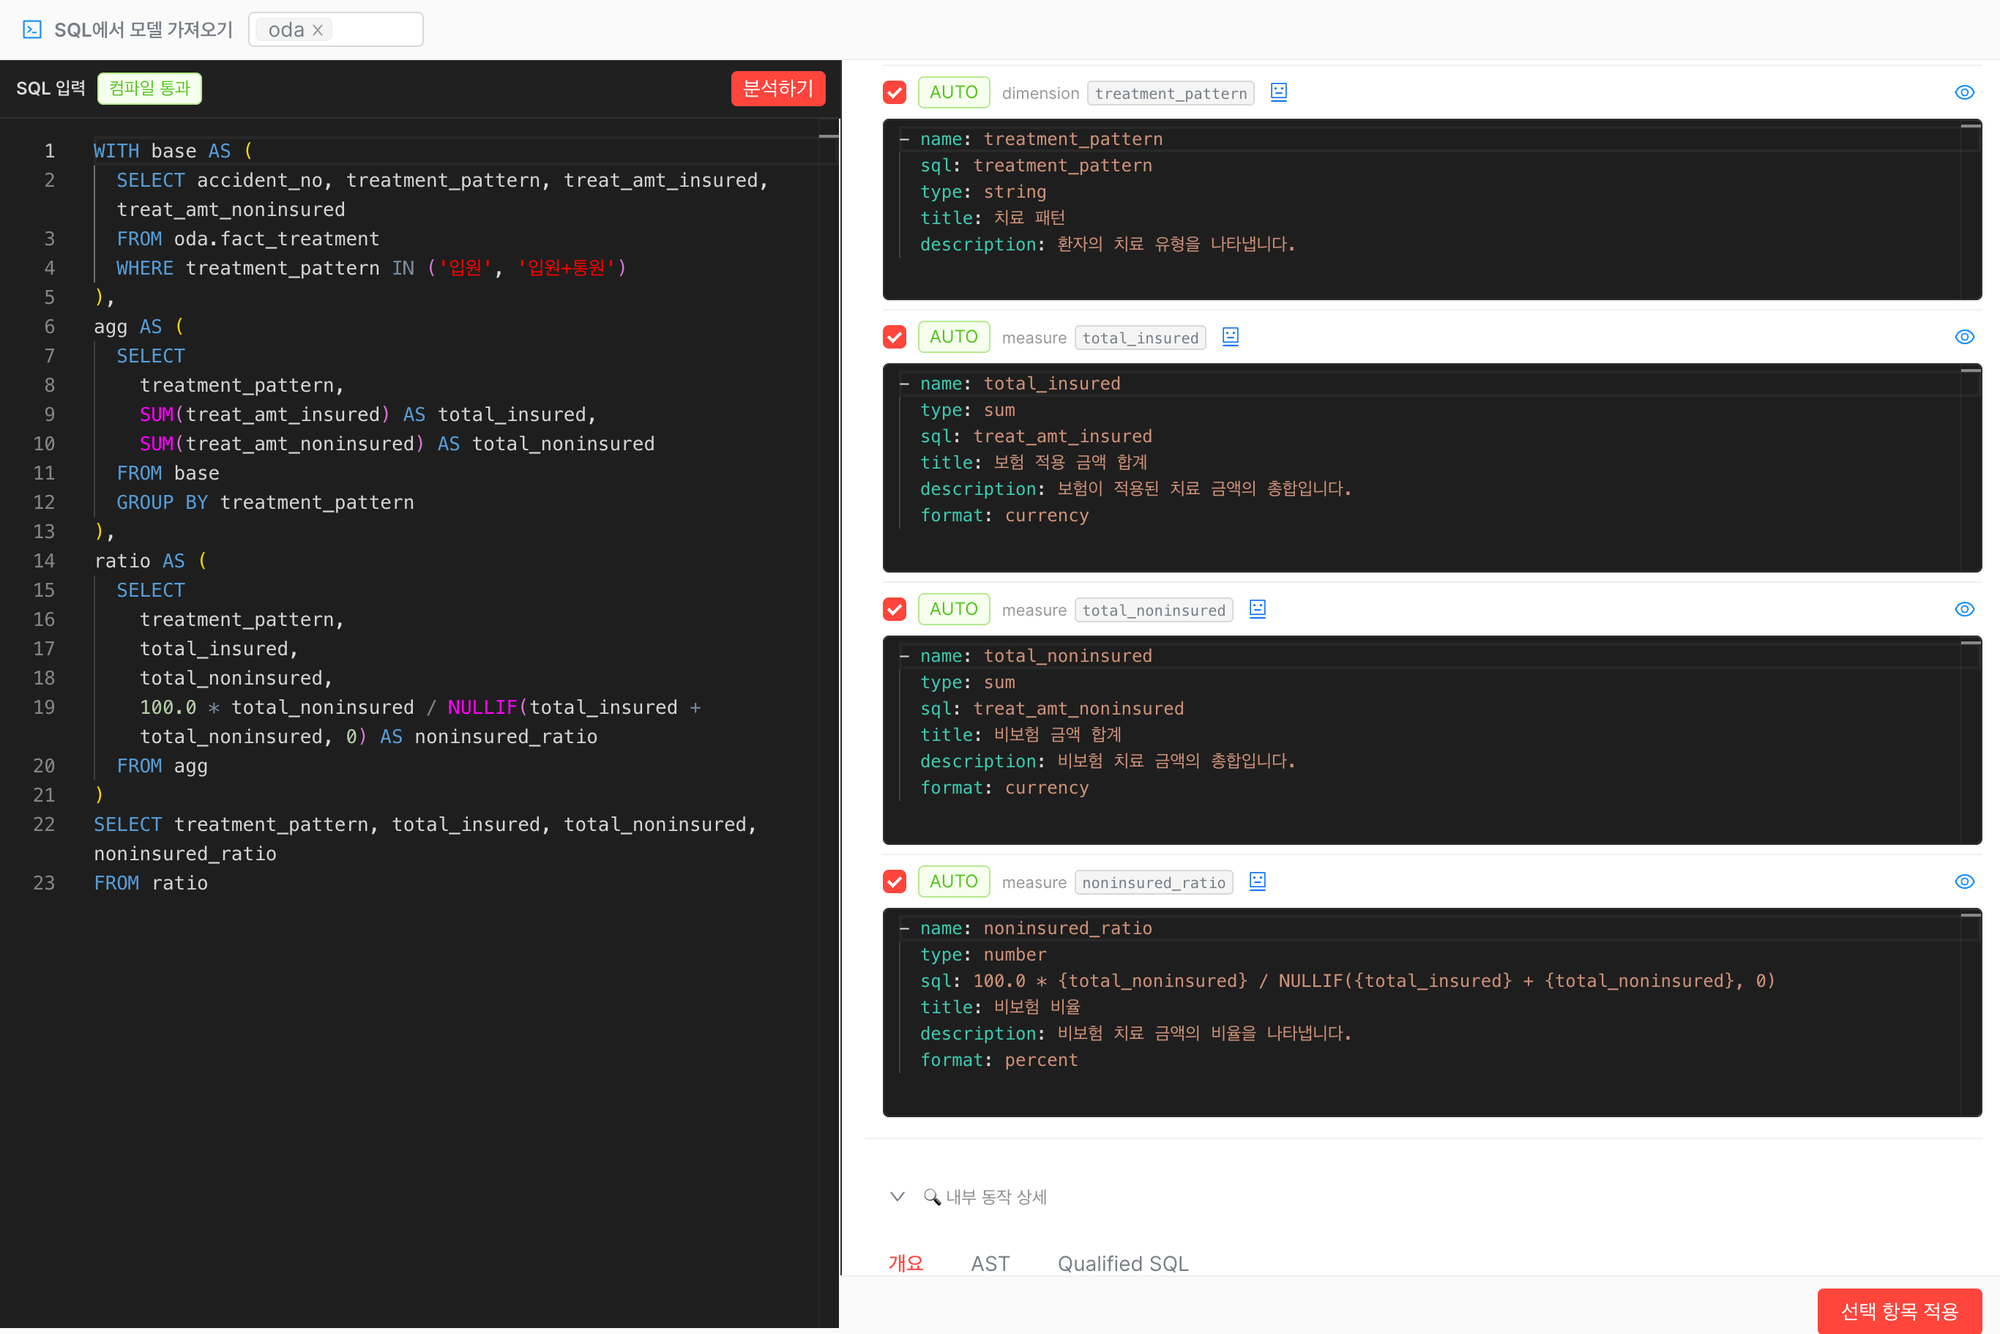Open detail icon next to total_insured tag
The height and width of the screenshot is (1334, 2000).
pos(1230,337)
